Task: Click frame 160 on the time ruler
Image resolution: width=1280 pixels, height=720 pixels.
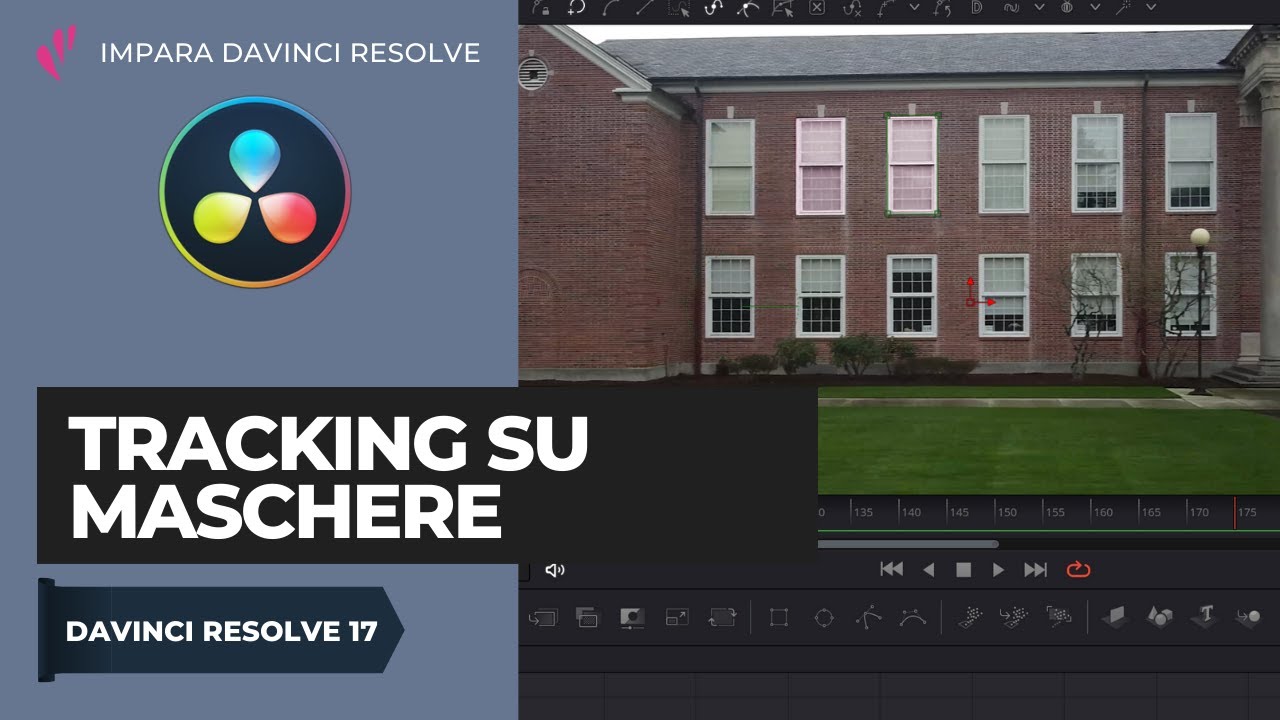Action: pos(1103,512)
